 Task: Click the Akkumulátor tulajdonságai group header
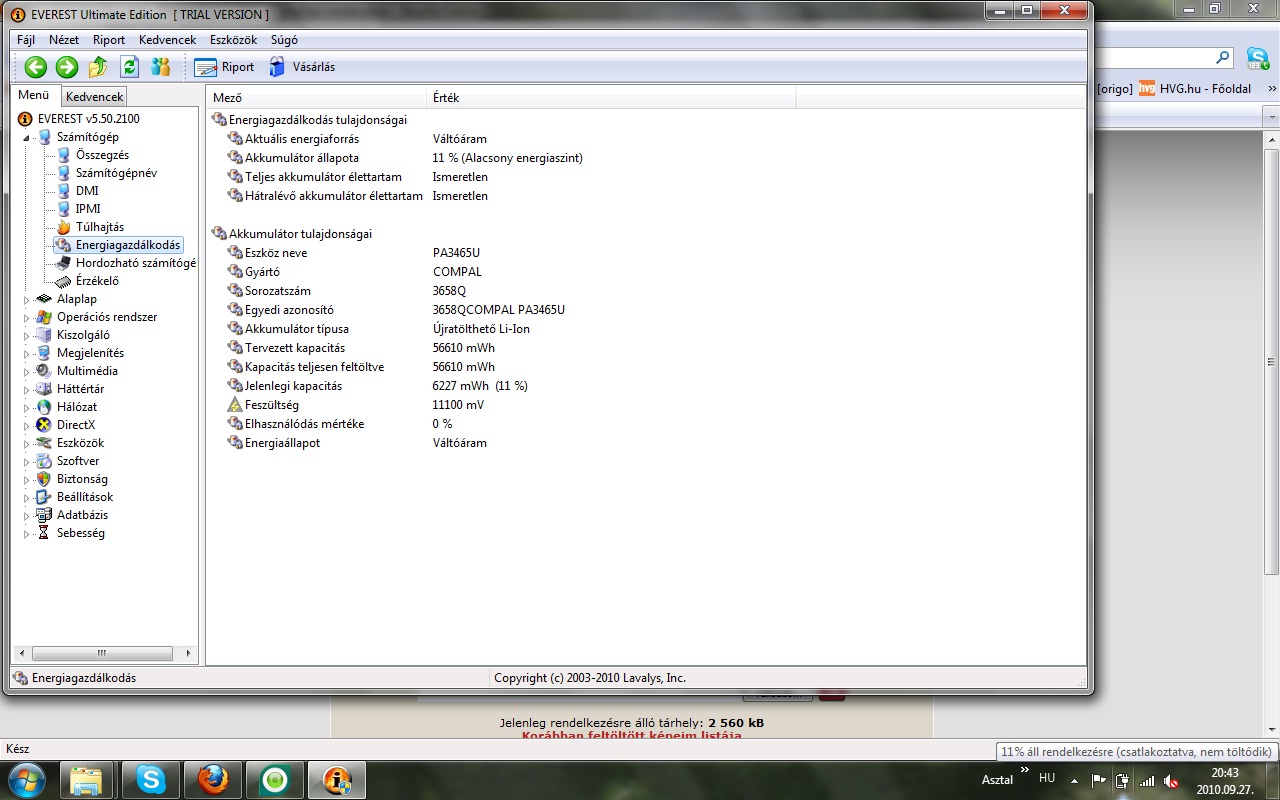tap(300, 234)
